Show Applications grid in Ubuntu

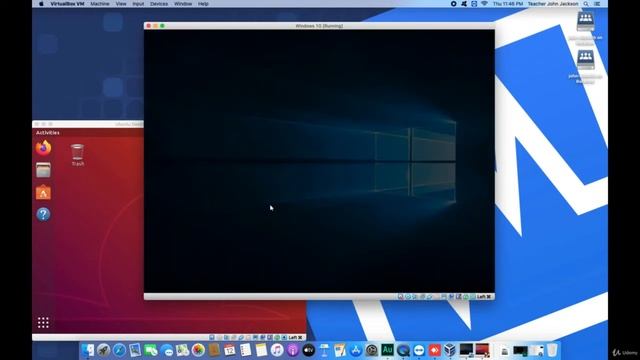(43, 322)
